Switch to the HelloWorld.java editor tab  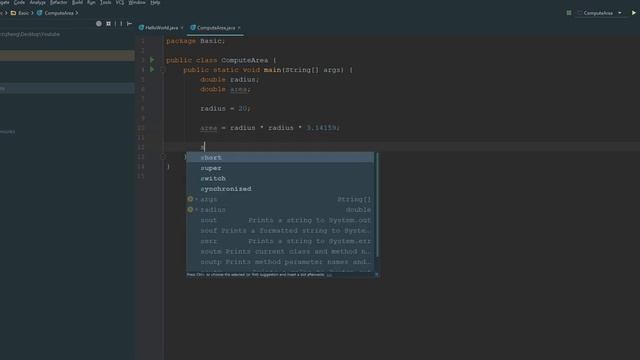(x=161, y=28)
